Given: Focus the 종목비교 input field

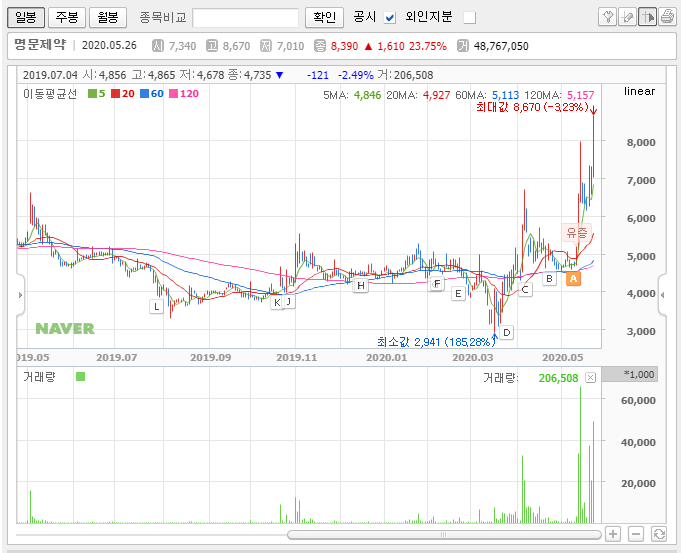Looking at the screenshot, I should 245,18.
